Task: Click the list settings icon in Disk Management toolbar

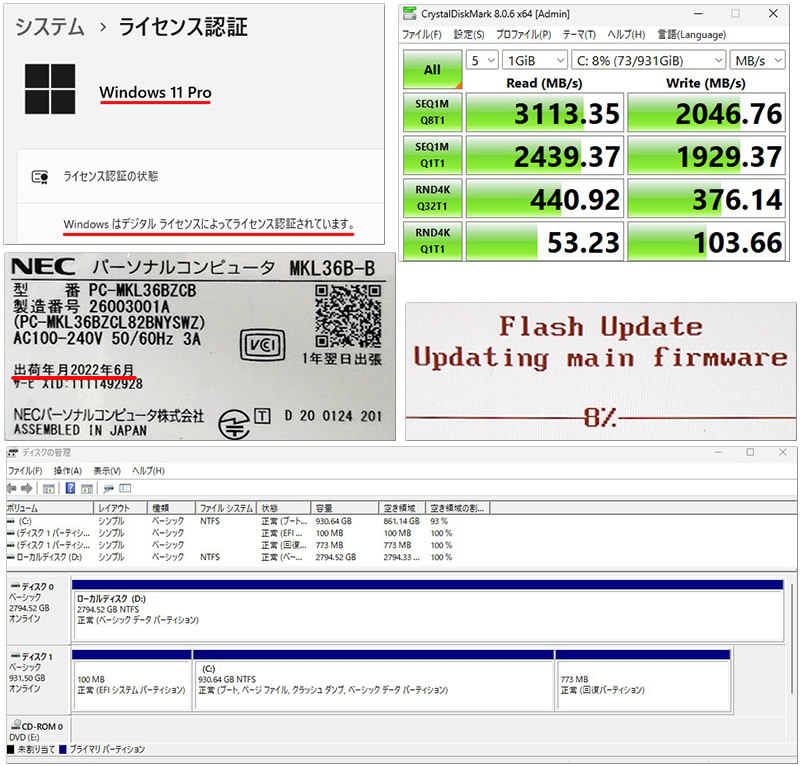Action: (125, 488)
